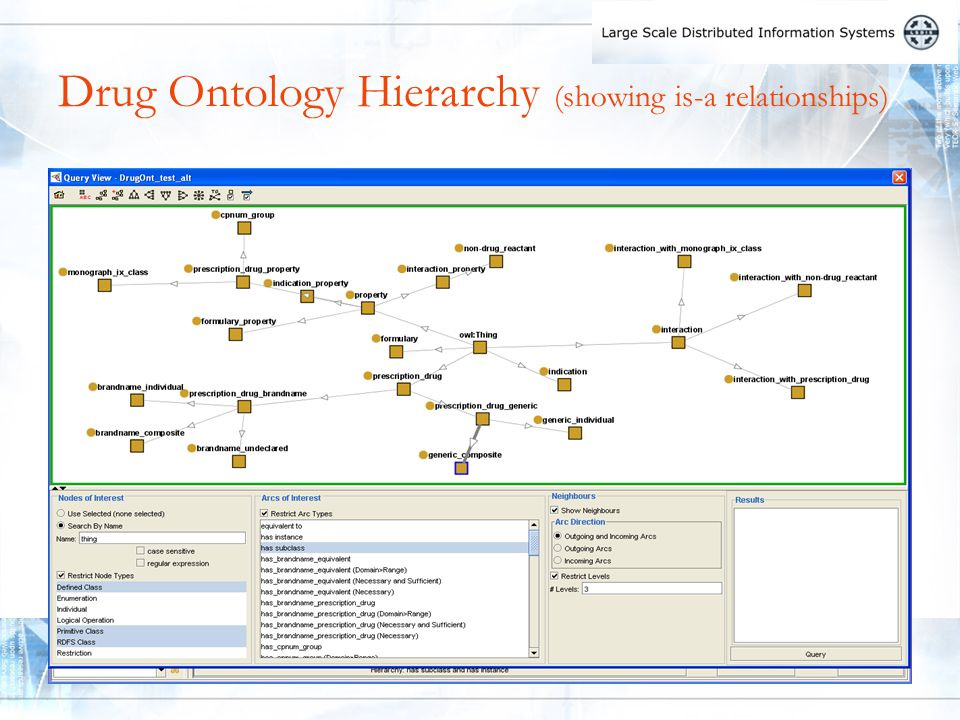
Task: Select the generic_individual node square
Action: [x=575, y=433]
